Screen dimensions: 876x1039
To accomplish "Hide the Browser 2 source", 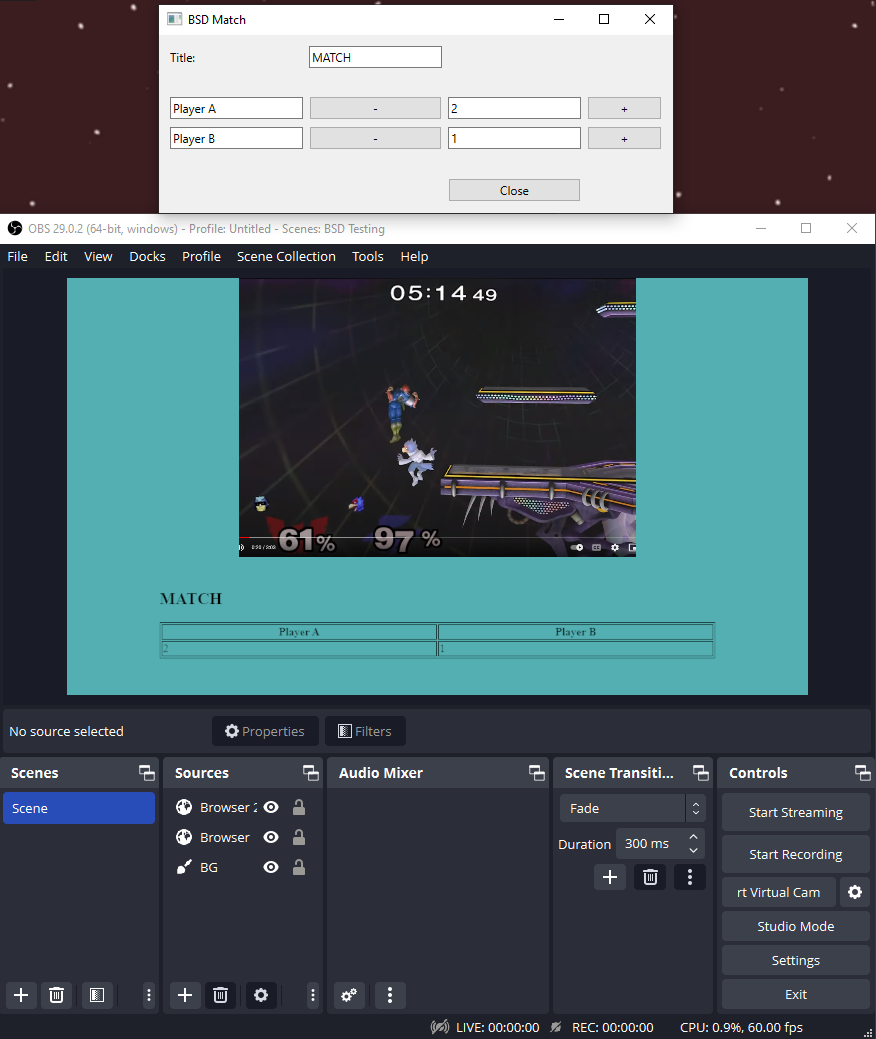I will click(271, 807).
